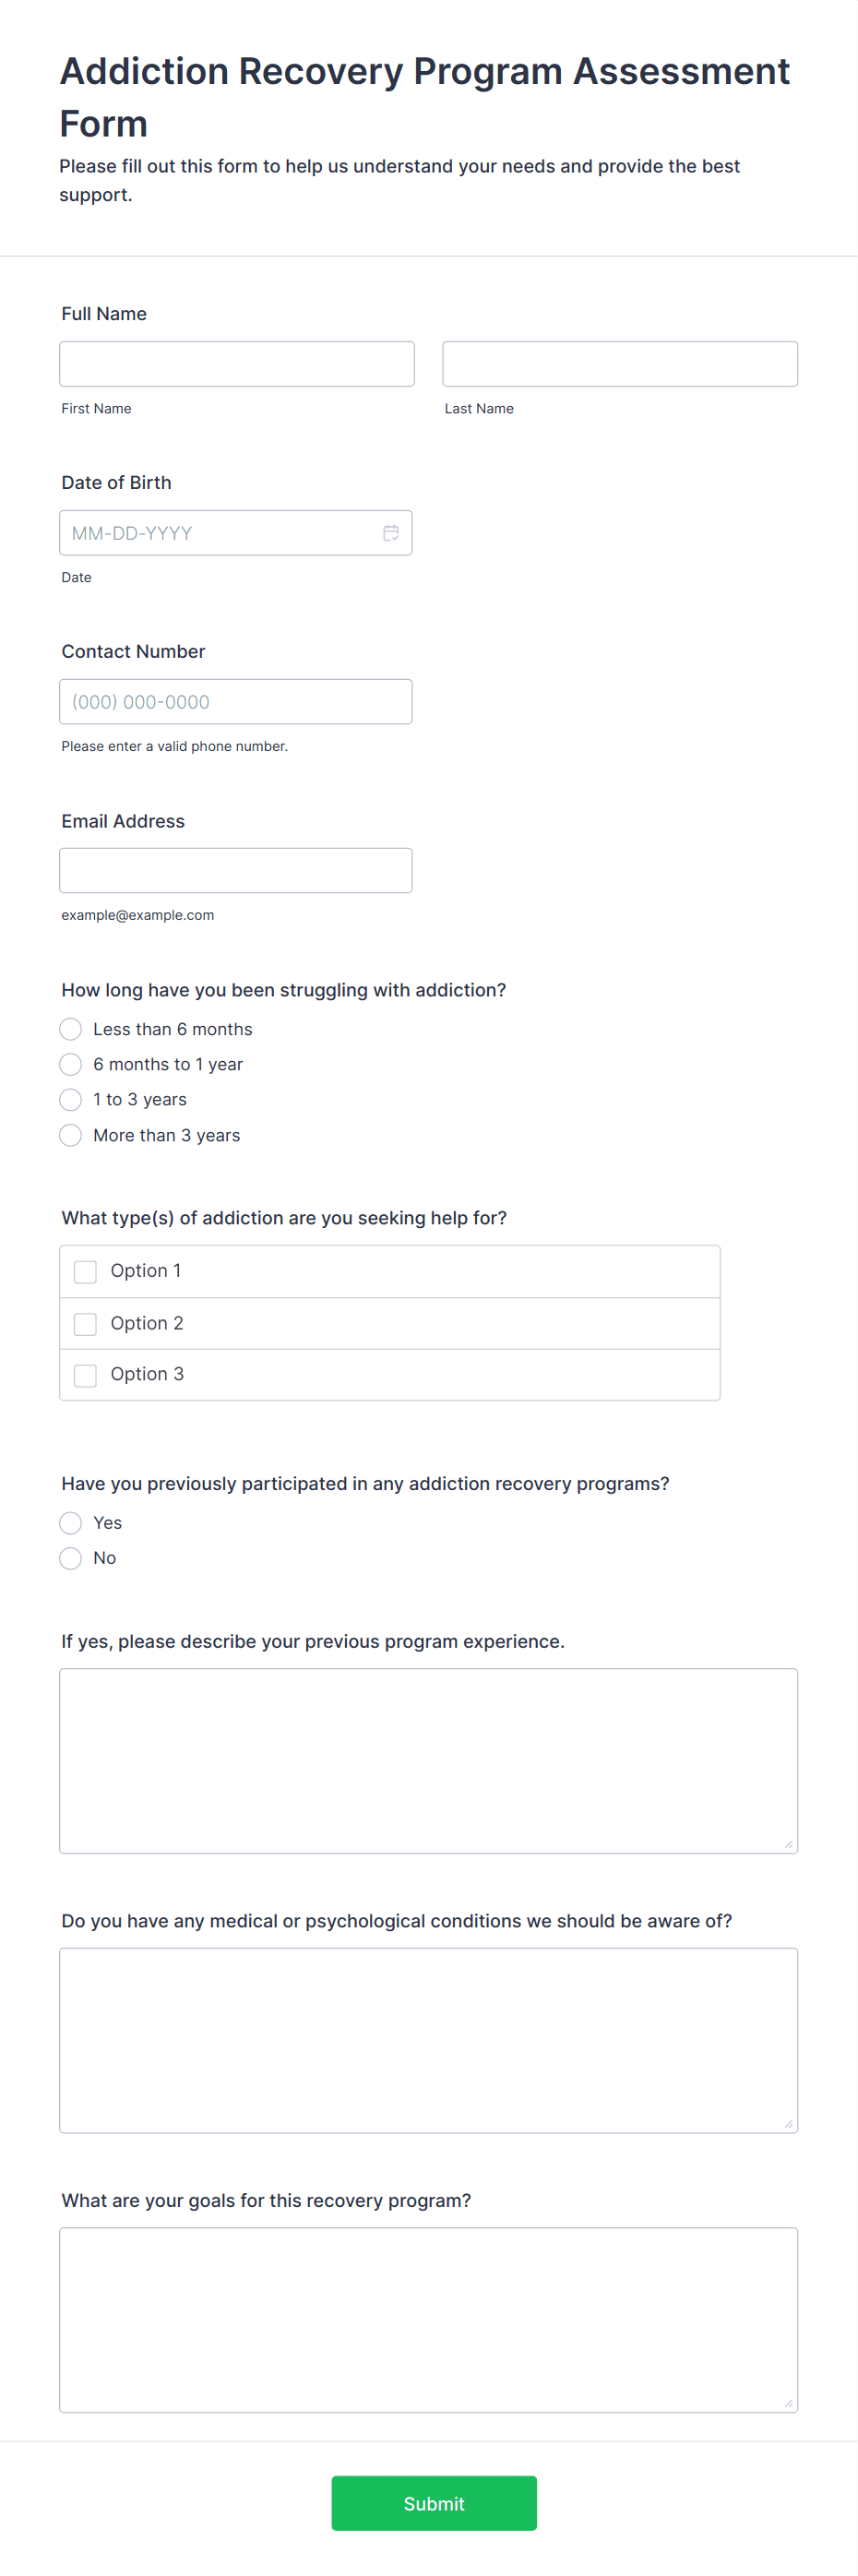This screenshot has height=2576, width=858.
Task: Grab the resize handle of the goals textarea
Action: click(788, 2404)
